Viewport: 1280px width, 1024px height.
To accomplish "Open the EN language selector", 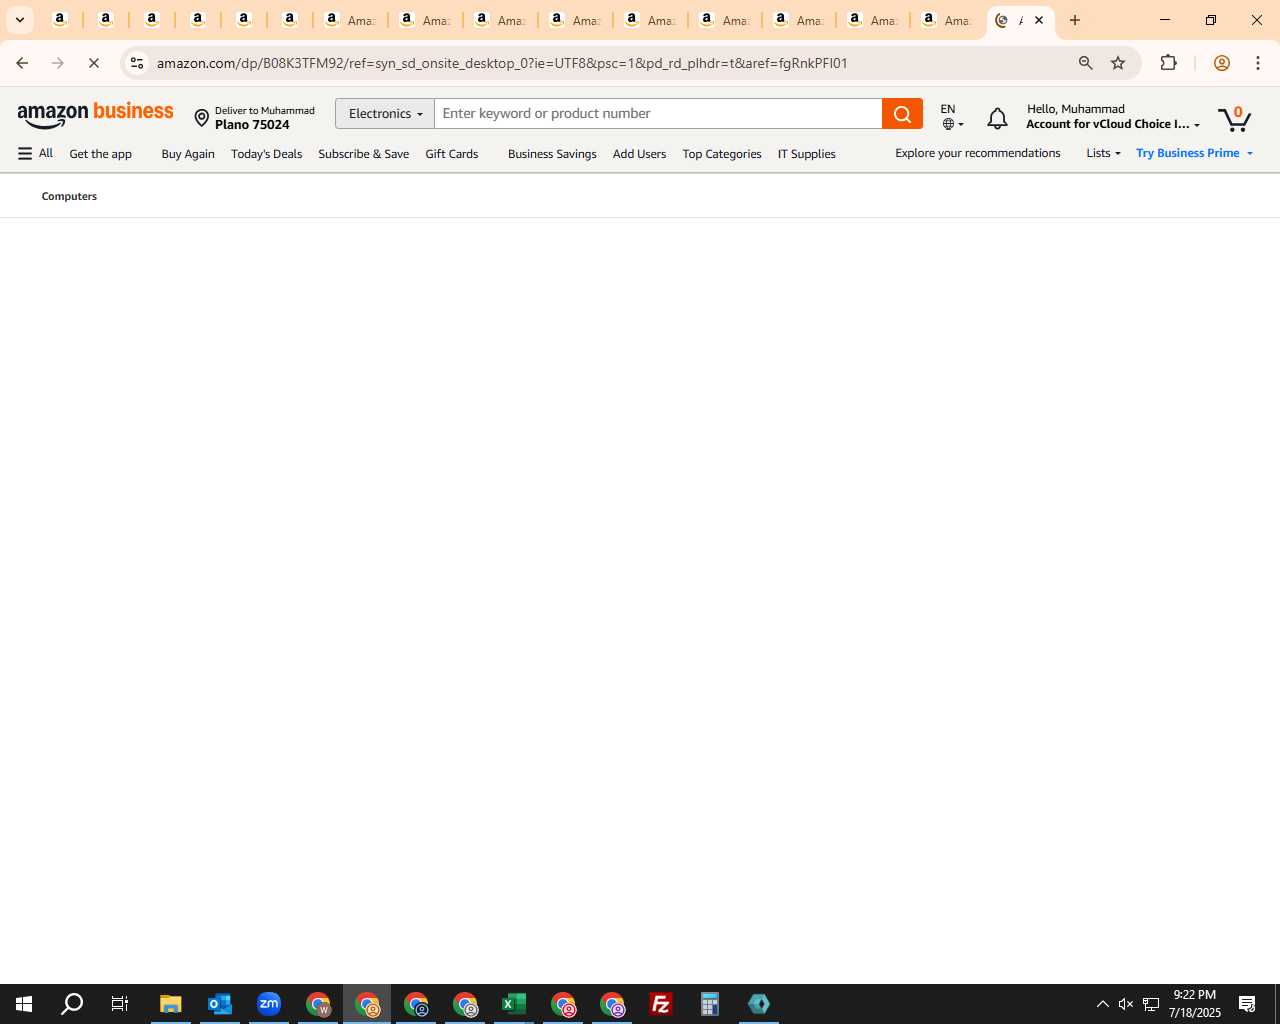I will point(952,116).
